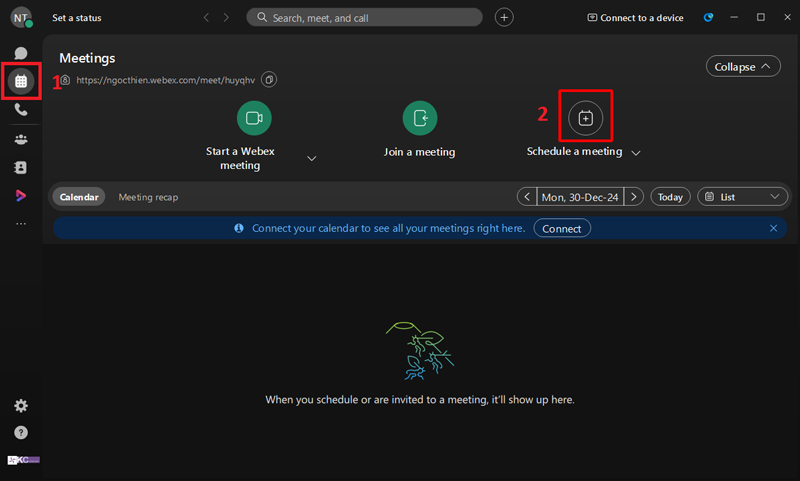Open Settings gear icon
The height and width of the screenshot is (481, 800).
pos(21,406)
